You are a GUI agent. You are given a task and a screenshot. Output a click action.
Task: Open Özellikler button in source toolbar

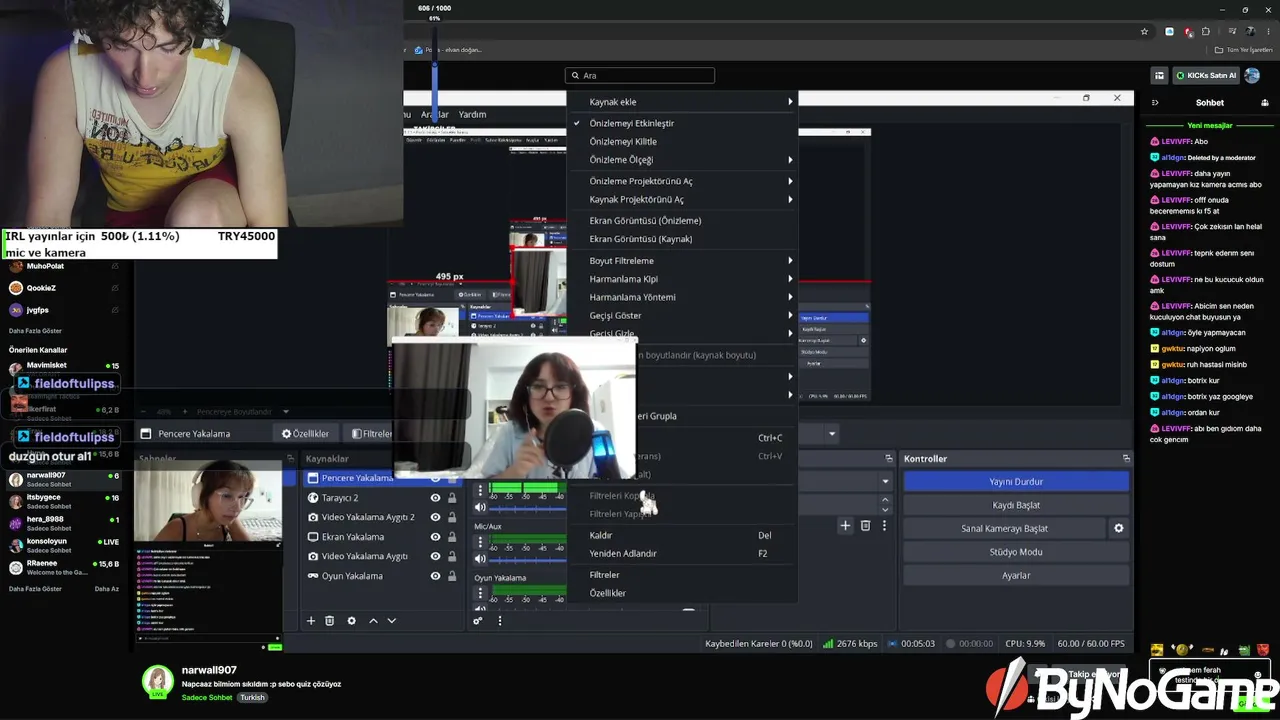(305, 434)
